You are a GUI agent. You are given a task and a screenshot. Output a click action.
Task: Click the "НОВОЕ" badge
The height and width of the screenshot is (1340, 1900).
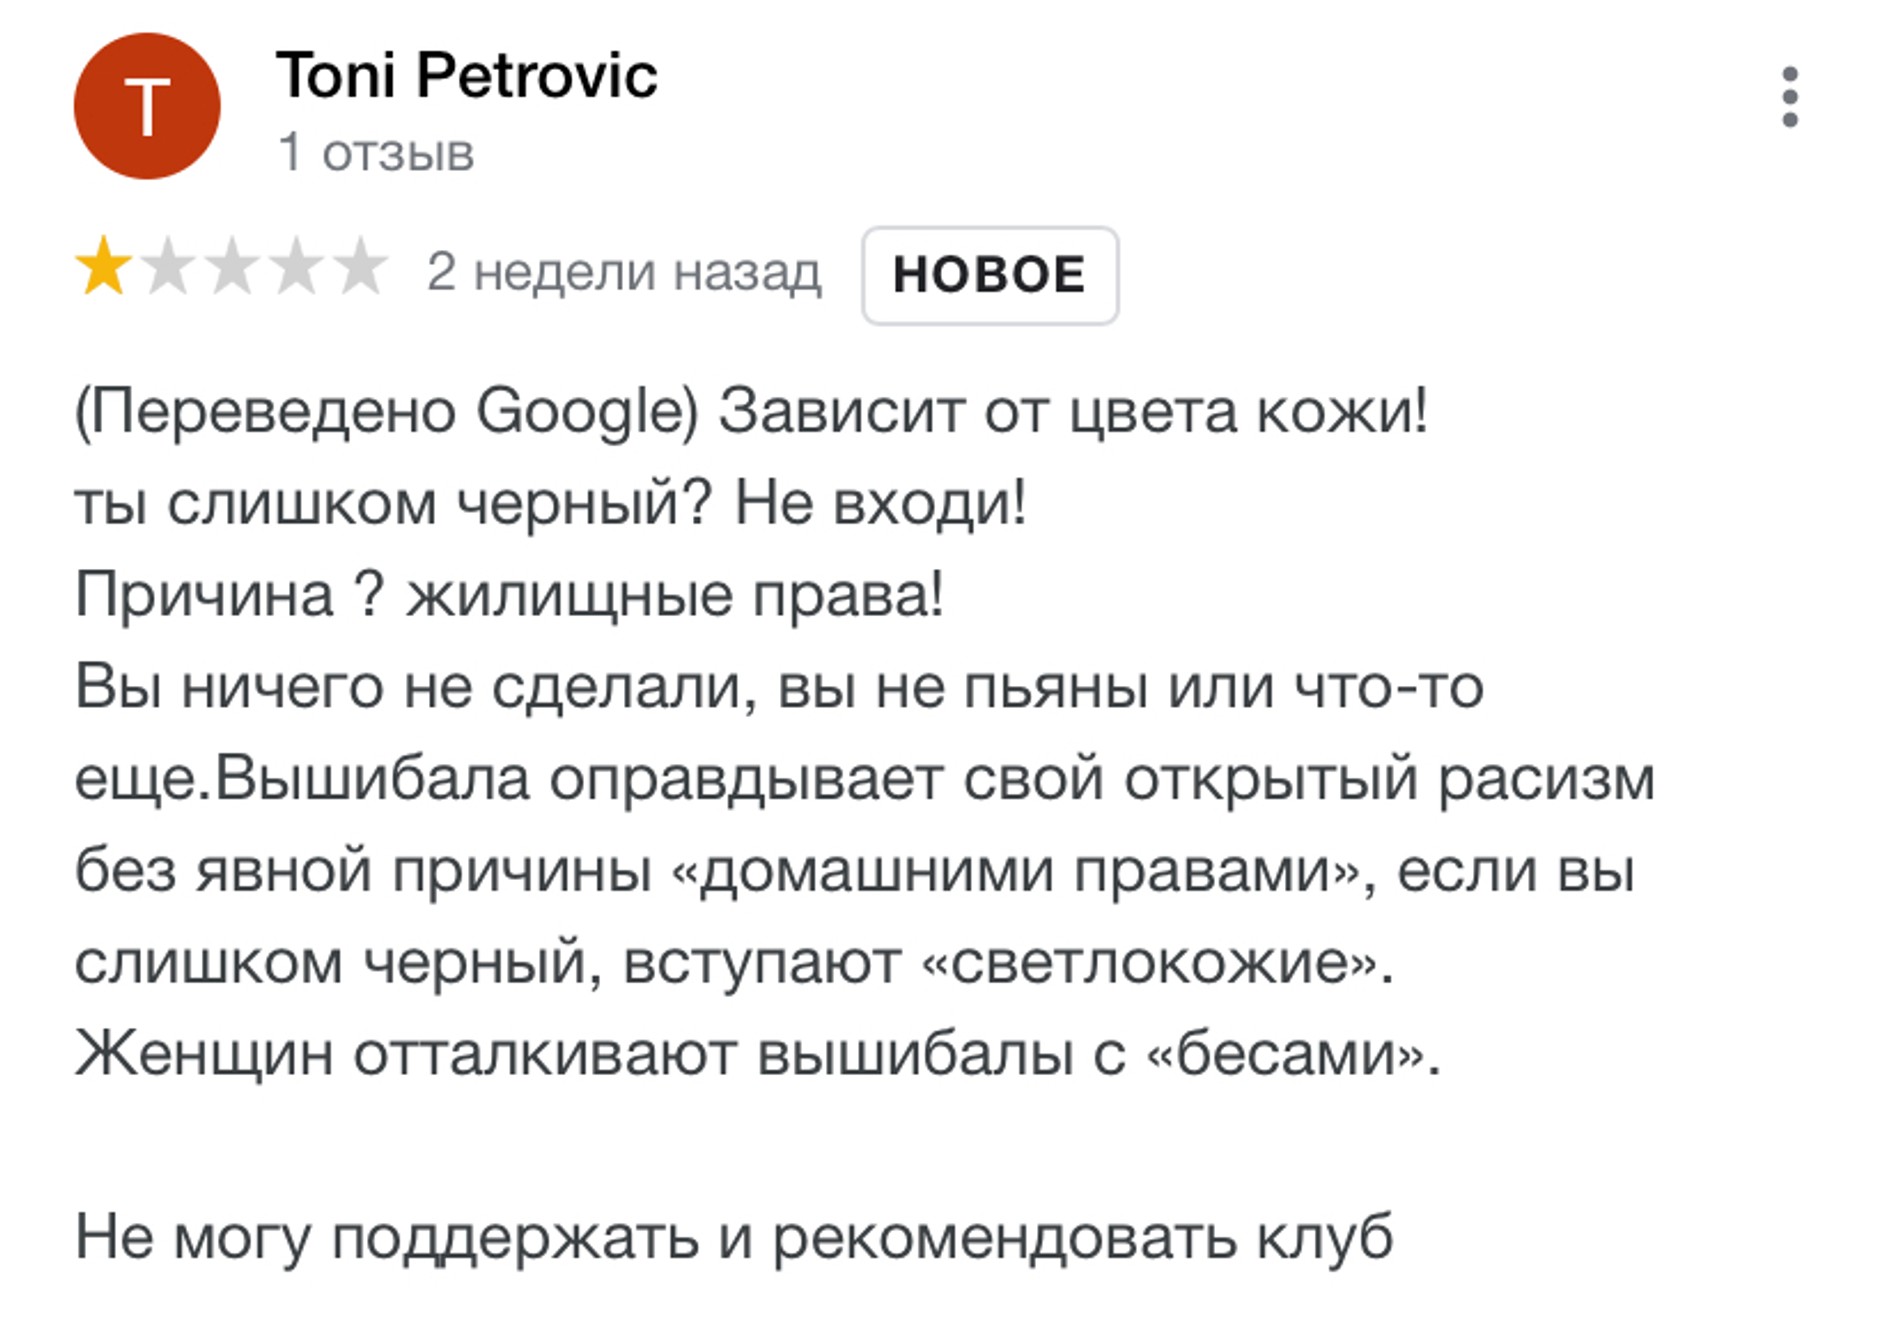[x=989, y=275]
